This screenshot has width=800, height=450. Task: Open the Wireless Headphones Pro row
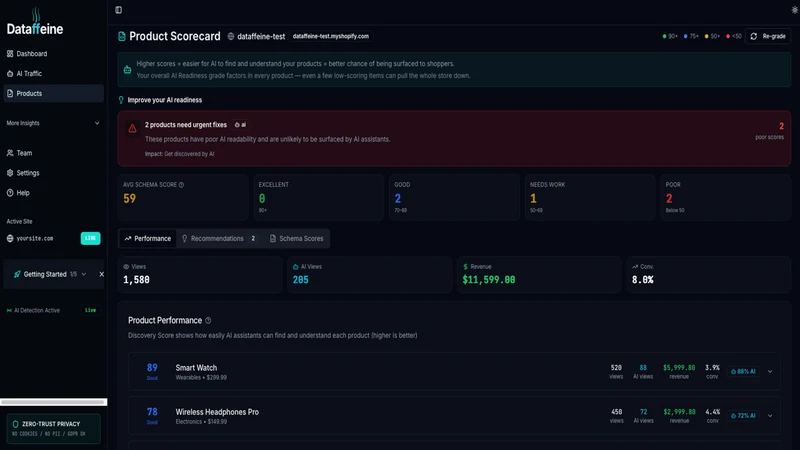(454, 416)
